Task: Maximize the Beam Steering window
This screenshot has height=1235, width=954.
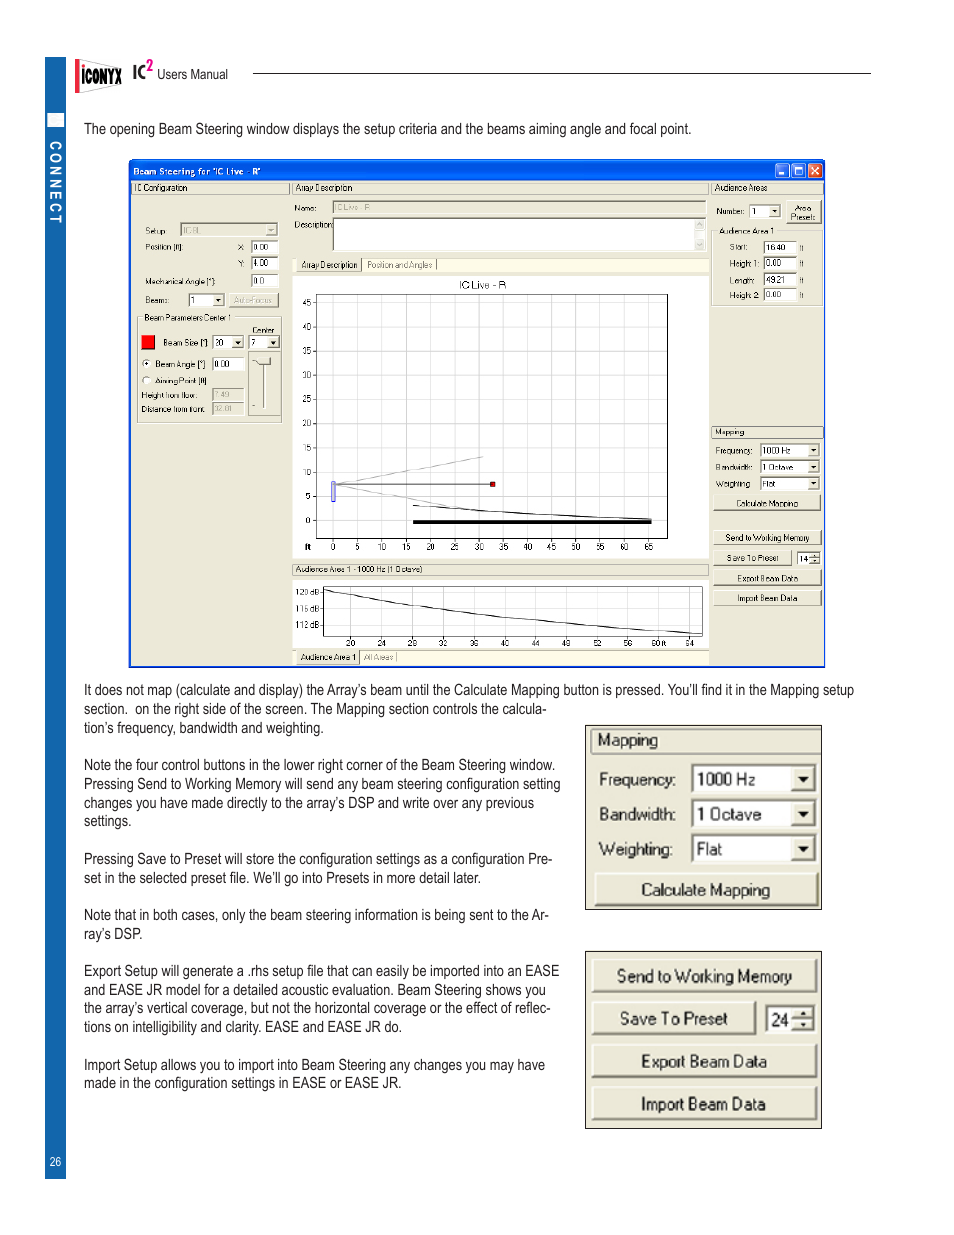Action: (798, 171)
